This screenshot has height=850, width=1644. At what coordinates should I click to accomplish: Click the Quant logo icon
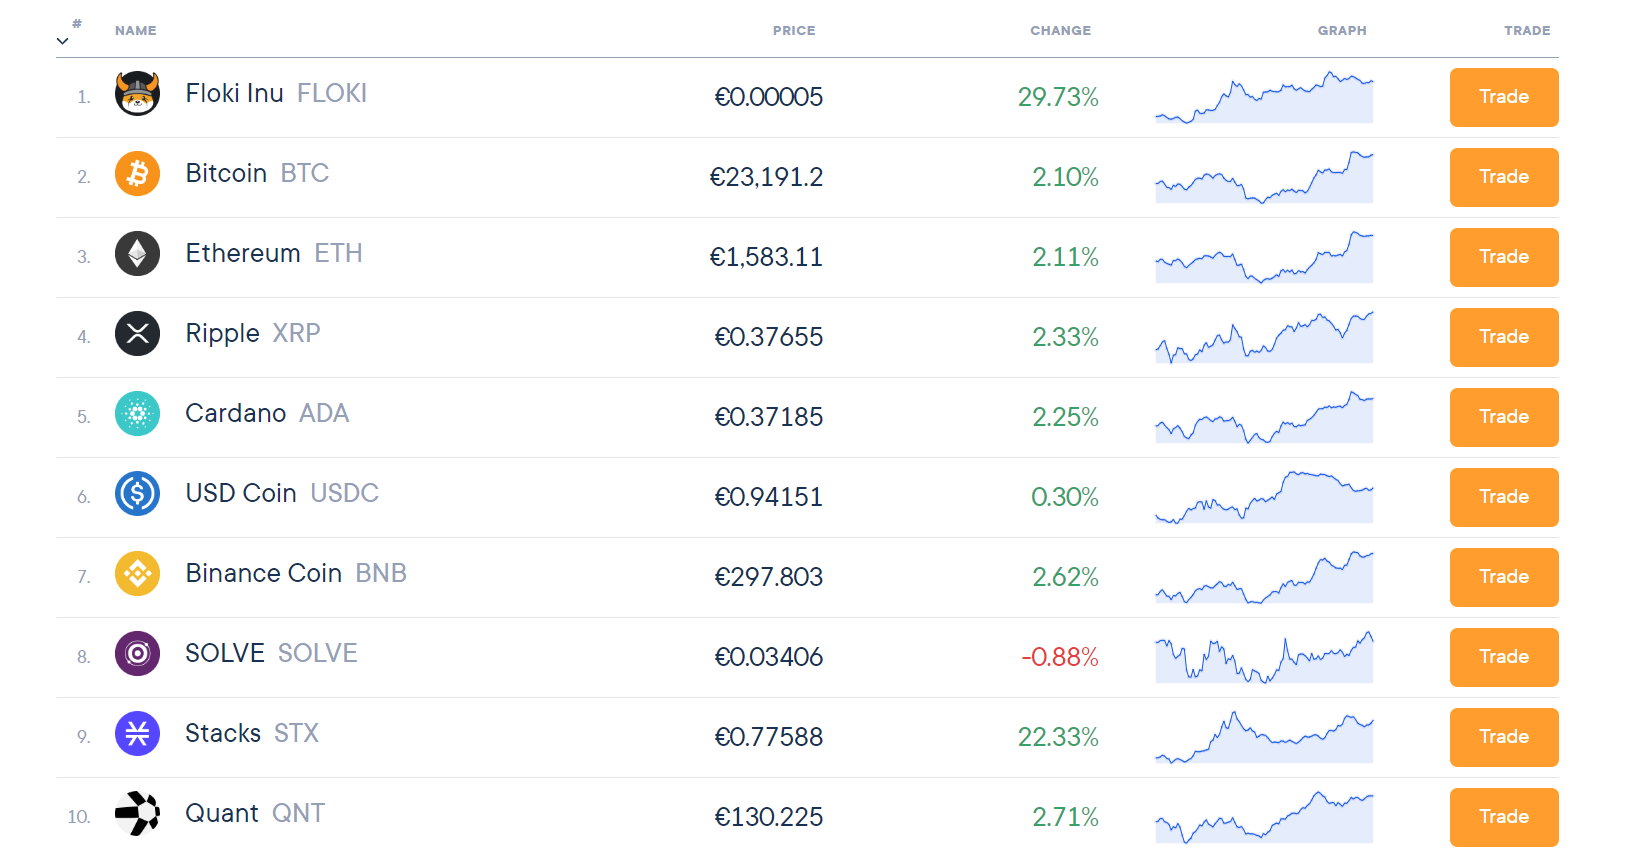pos(138,814)
